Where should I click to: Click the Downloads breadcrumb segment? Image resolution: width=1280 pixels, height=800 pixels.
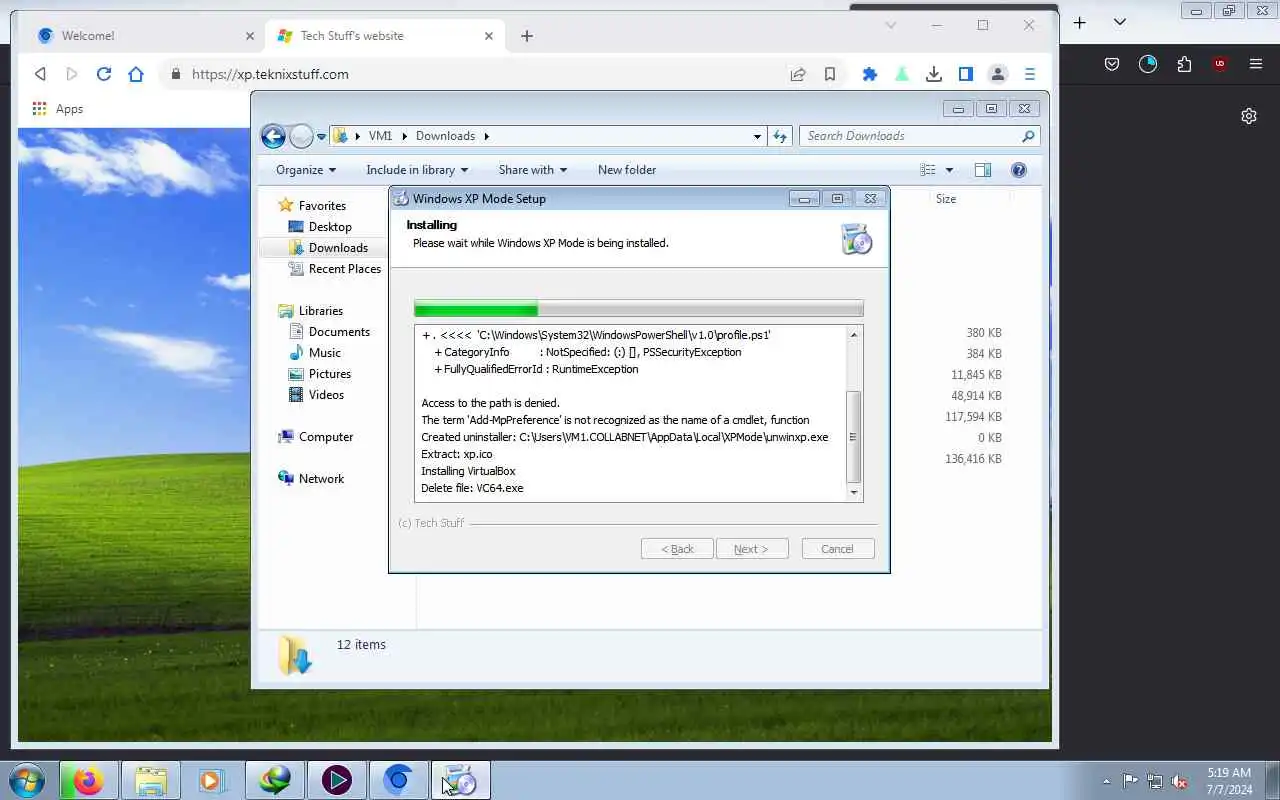click(445, 136)
